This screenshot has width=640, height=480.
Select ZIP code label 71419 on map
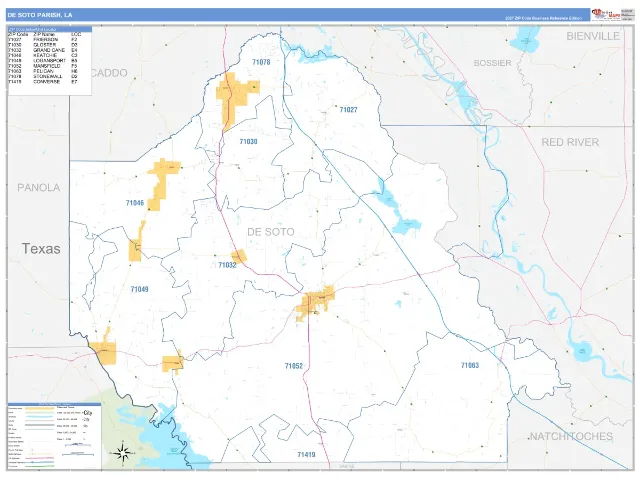tap(306, 455)
